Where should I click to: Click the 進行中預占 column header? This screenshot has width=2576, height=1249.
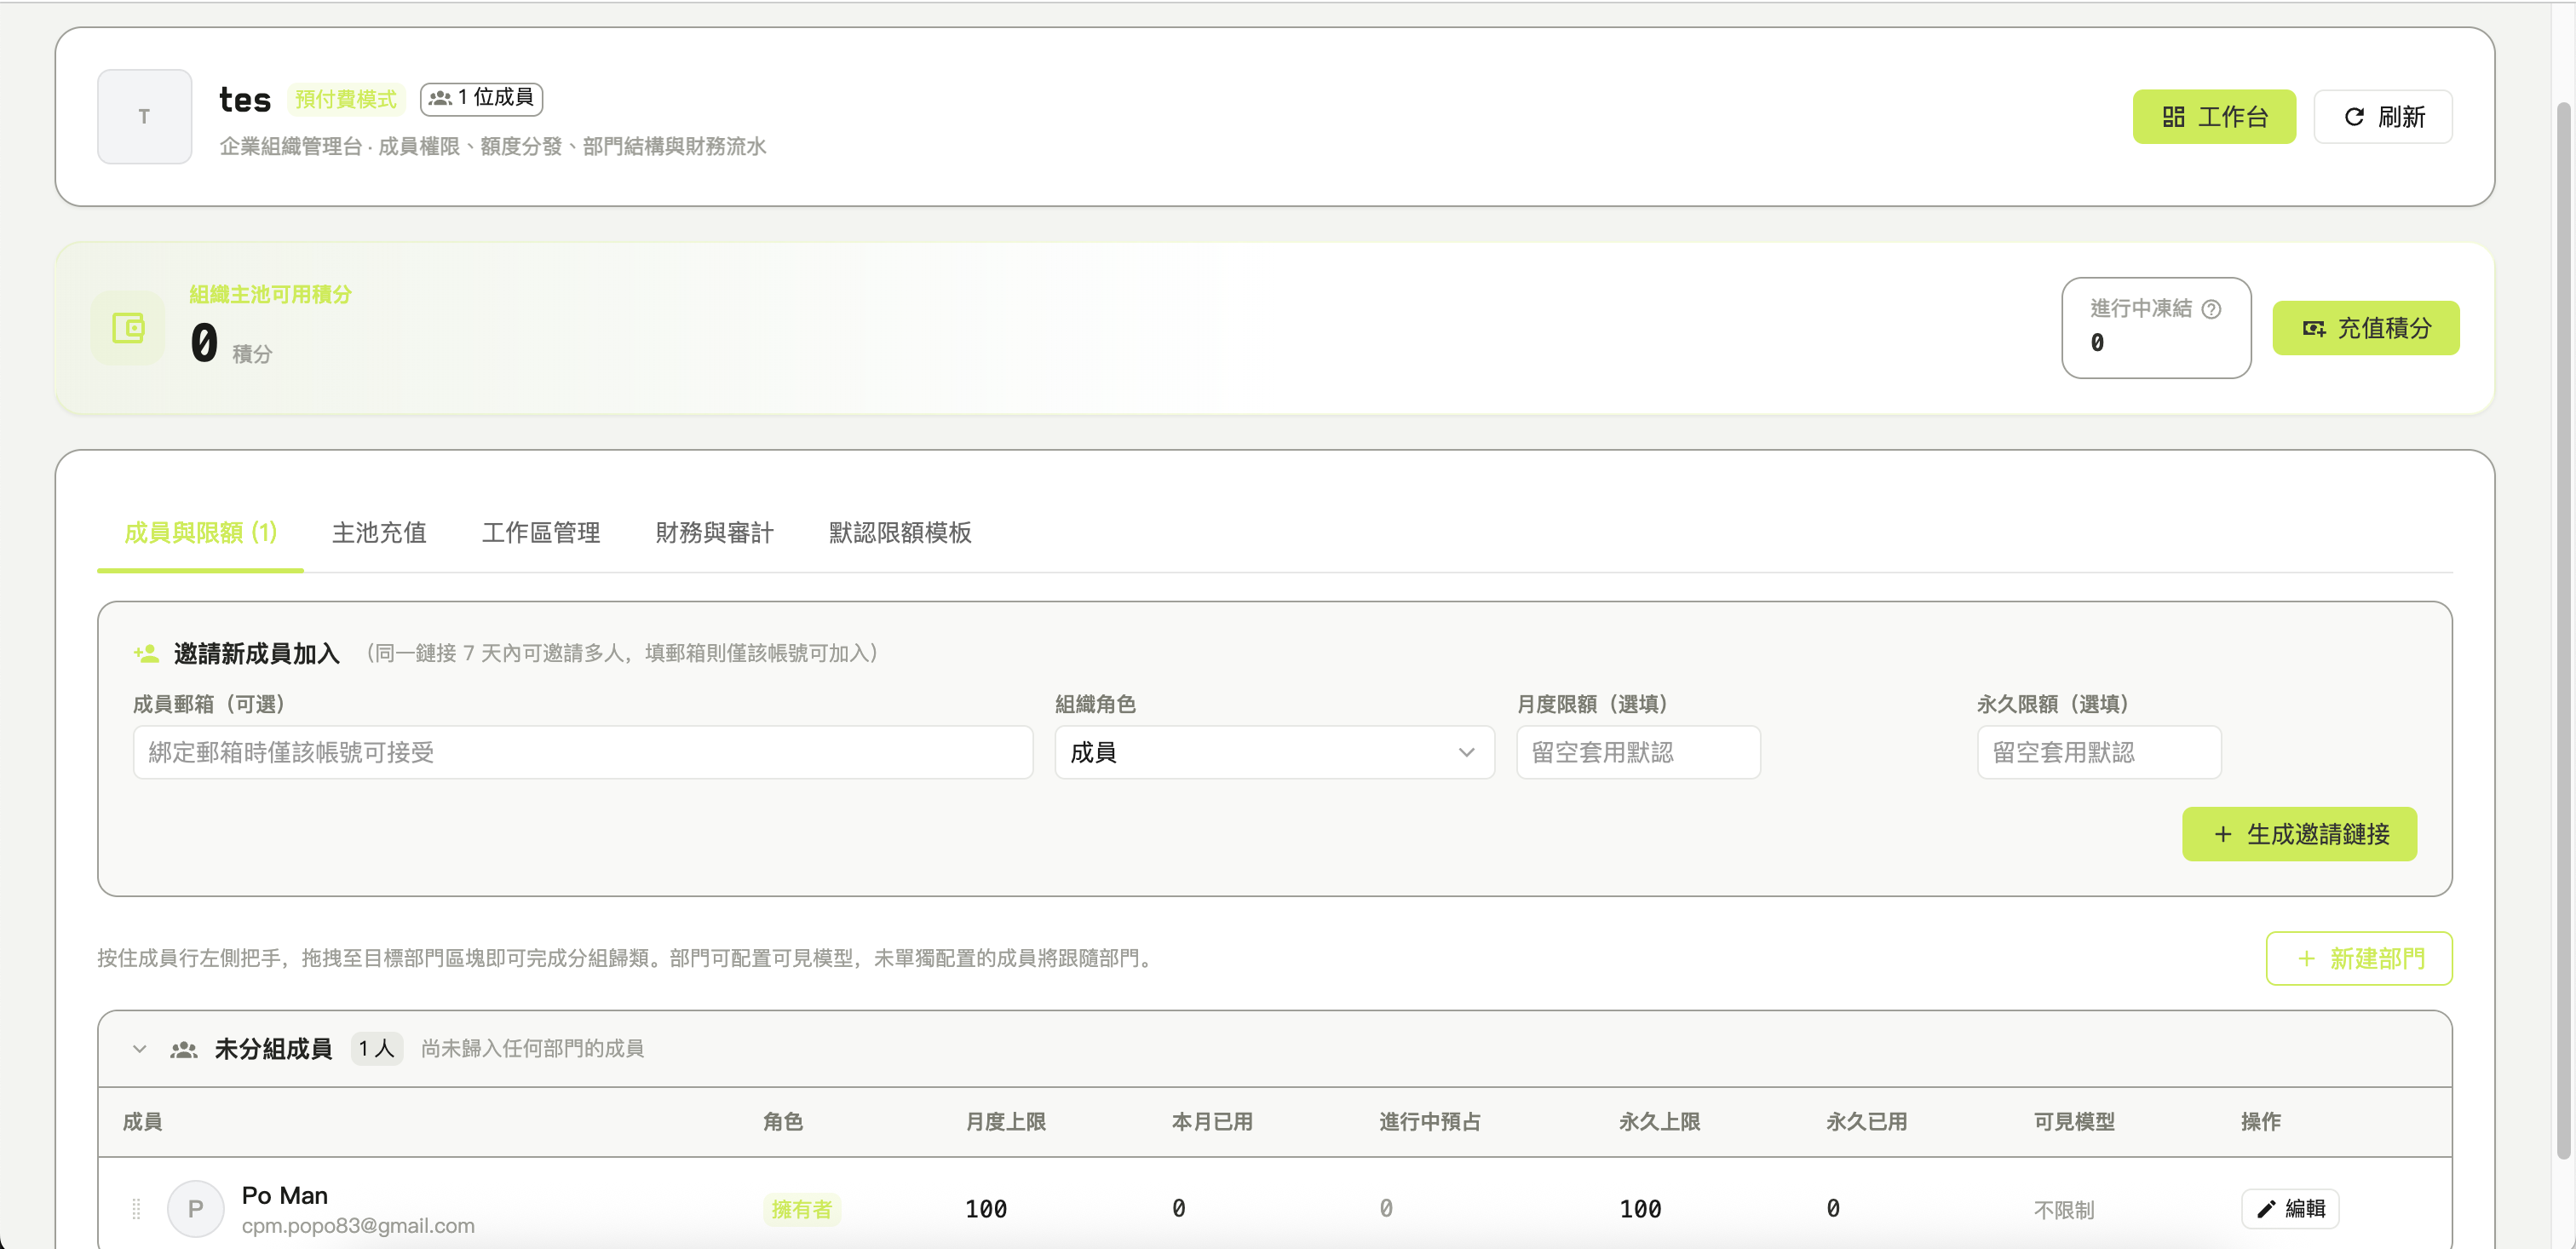pos(1430,1122)
